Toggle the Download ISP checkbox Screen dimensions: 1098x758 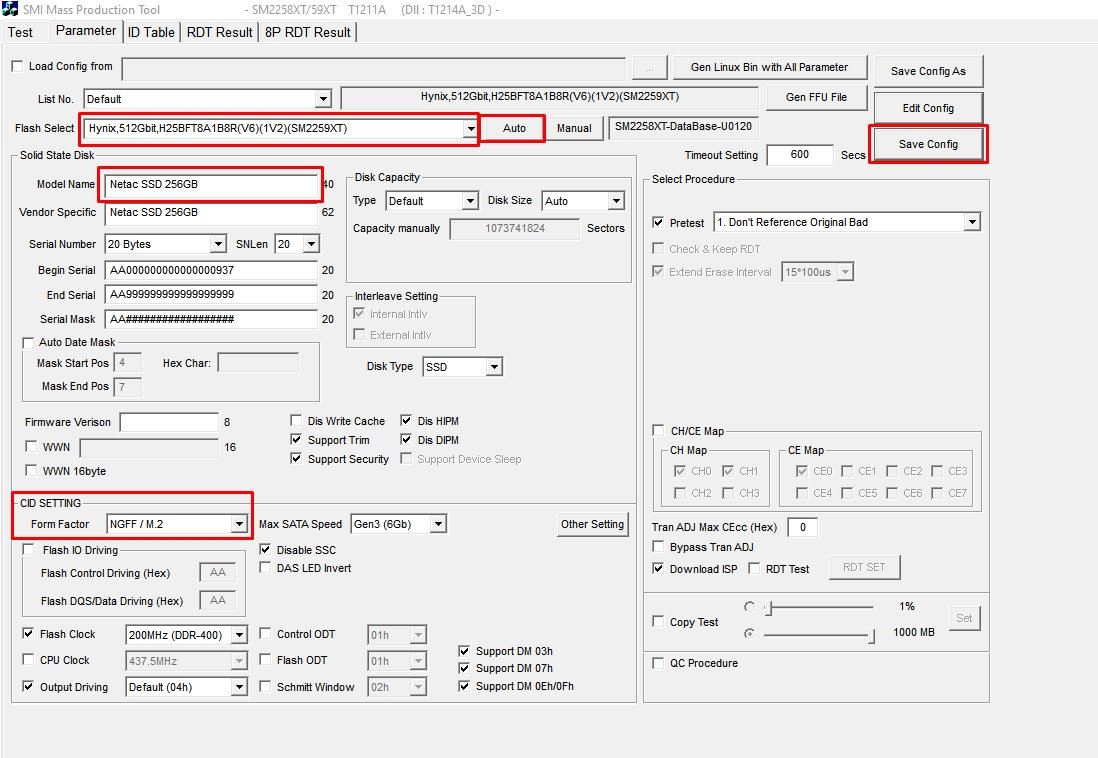point(658,568)
